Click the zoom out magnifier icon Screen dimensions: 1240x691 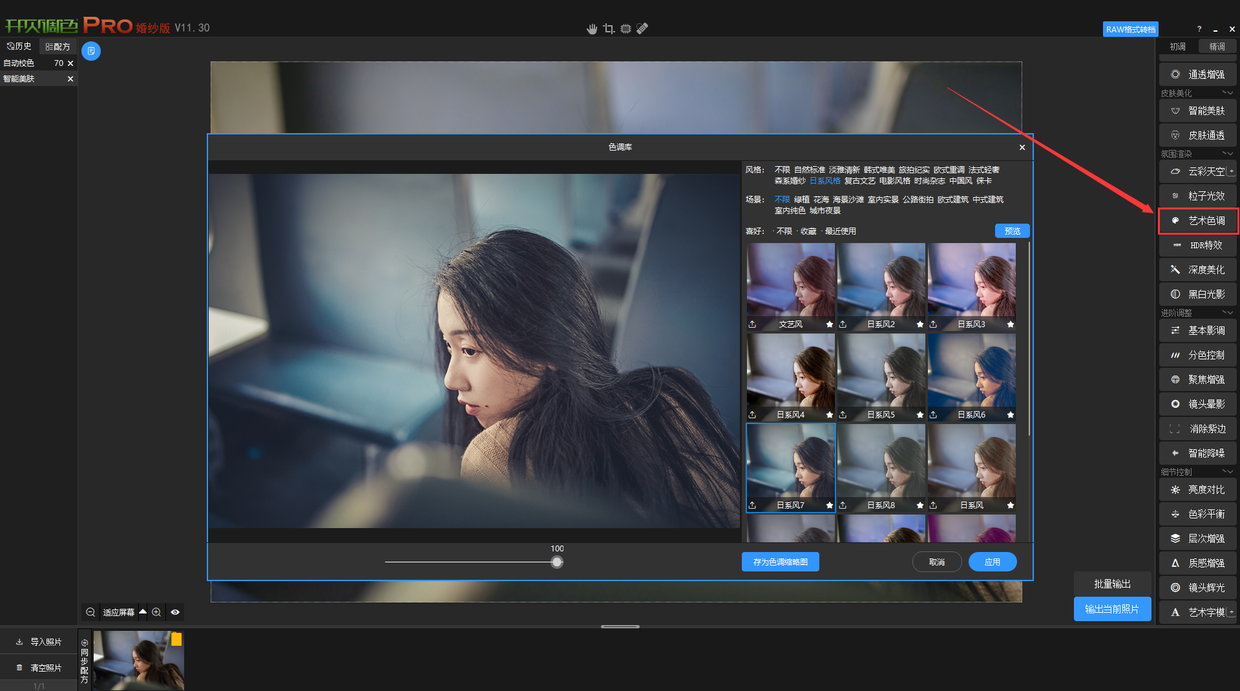[x=91, y=612]
